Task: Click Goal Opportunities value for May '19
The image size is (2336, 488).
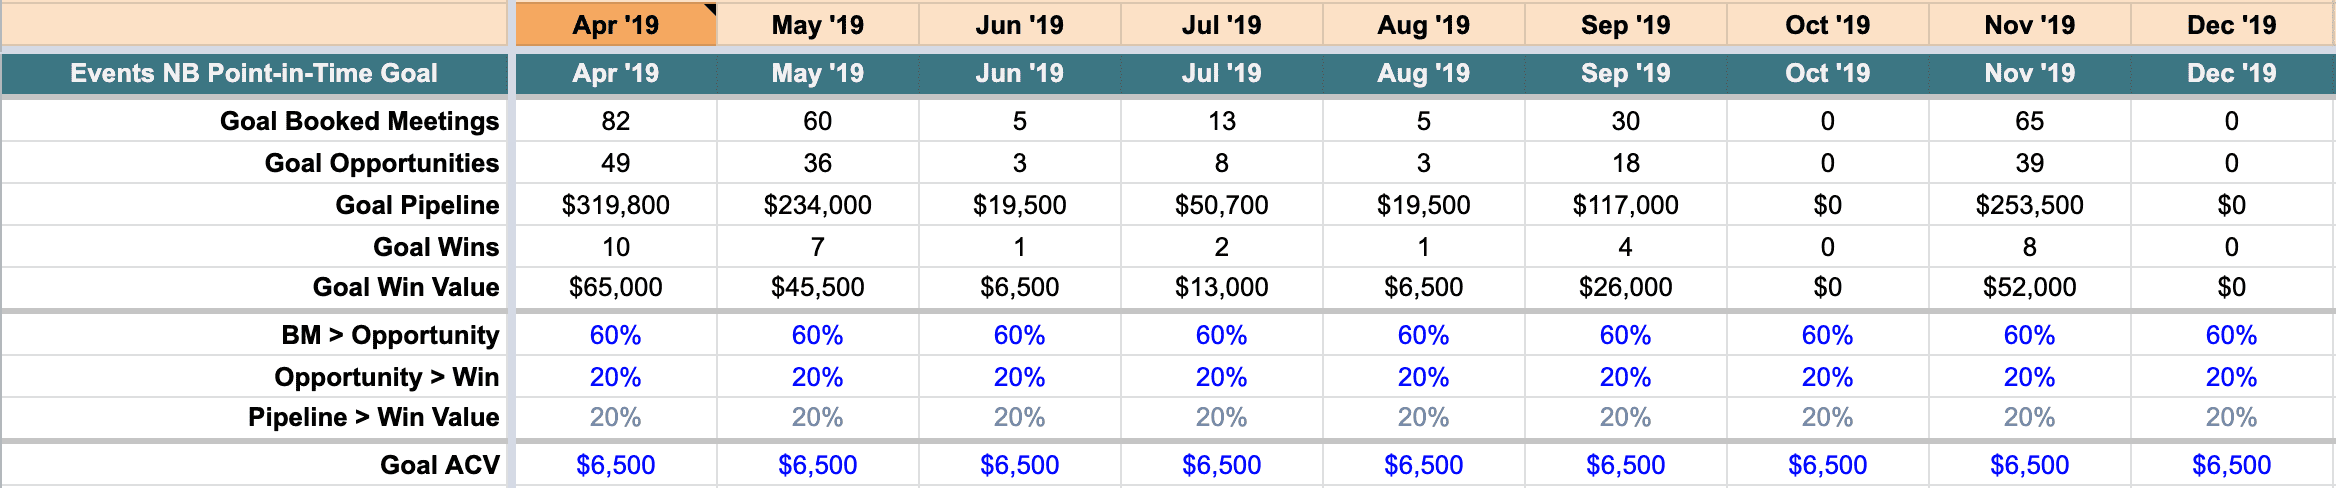Action: coord(817,163)
